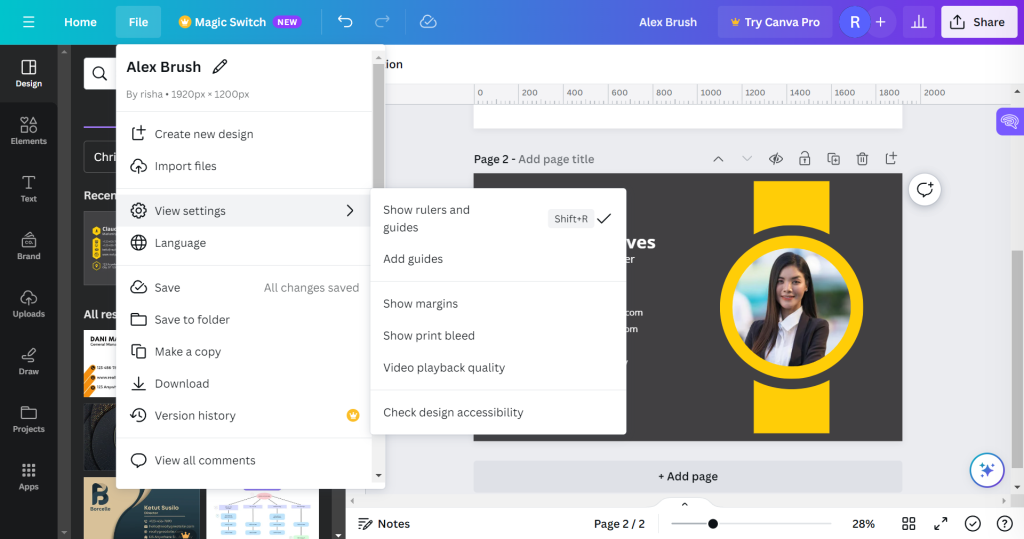Screen dimensions: 1024x539
Task: Open Magic Switch
Action: (239, 22)
